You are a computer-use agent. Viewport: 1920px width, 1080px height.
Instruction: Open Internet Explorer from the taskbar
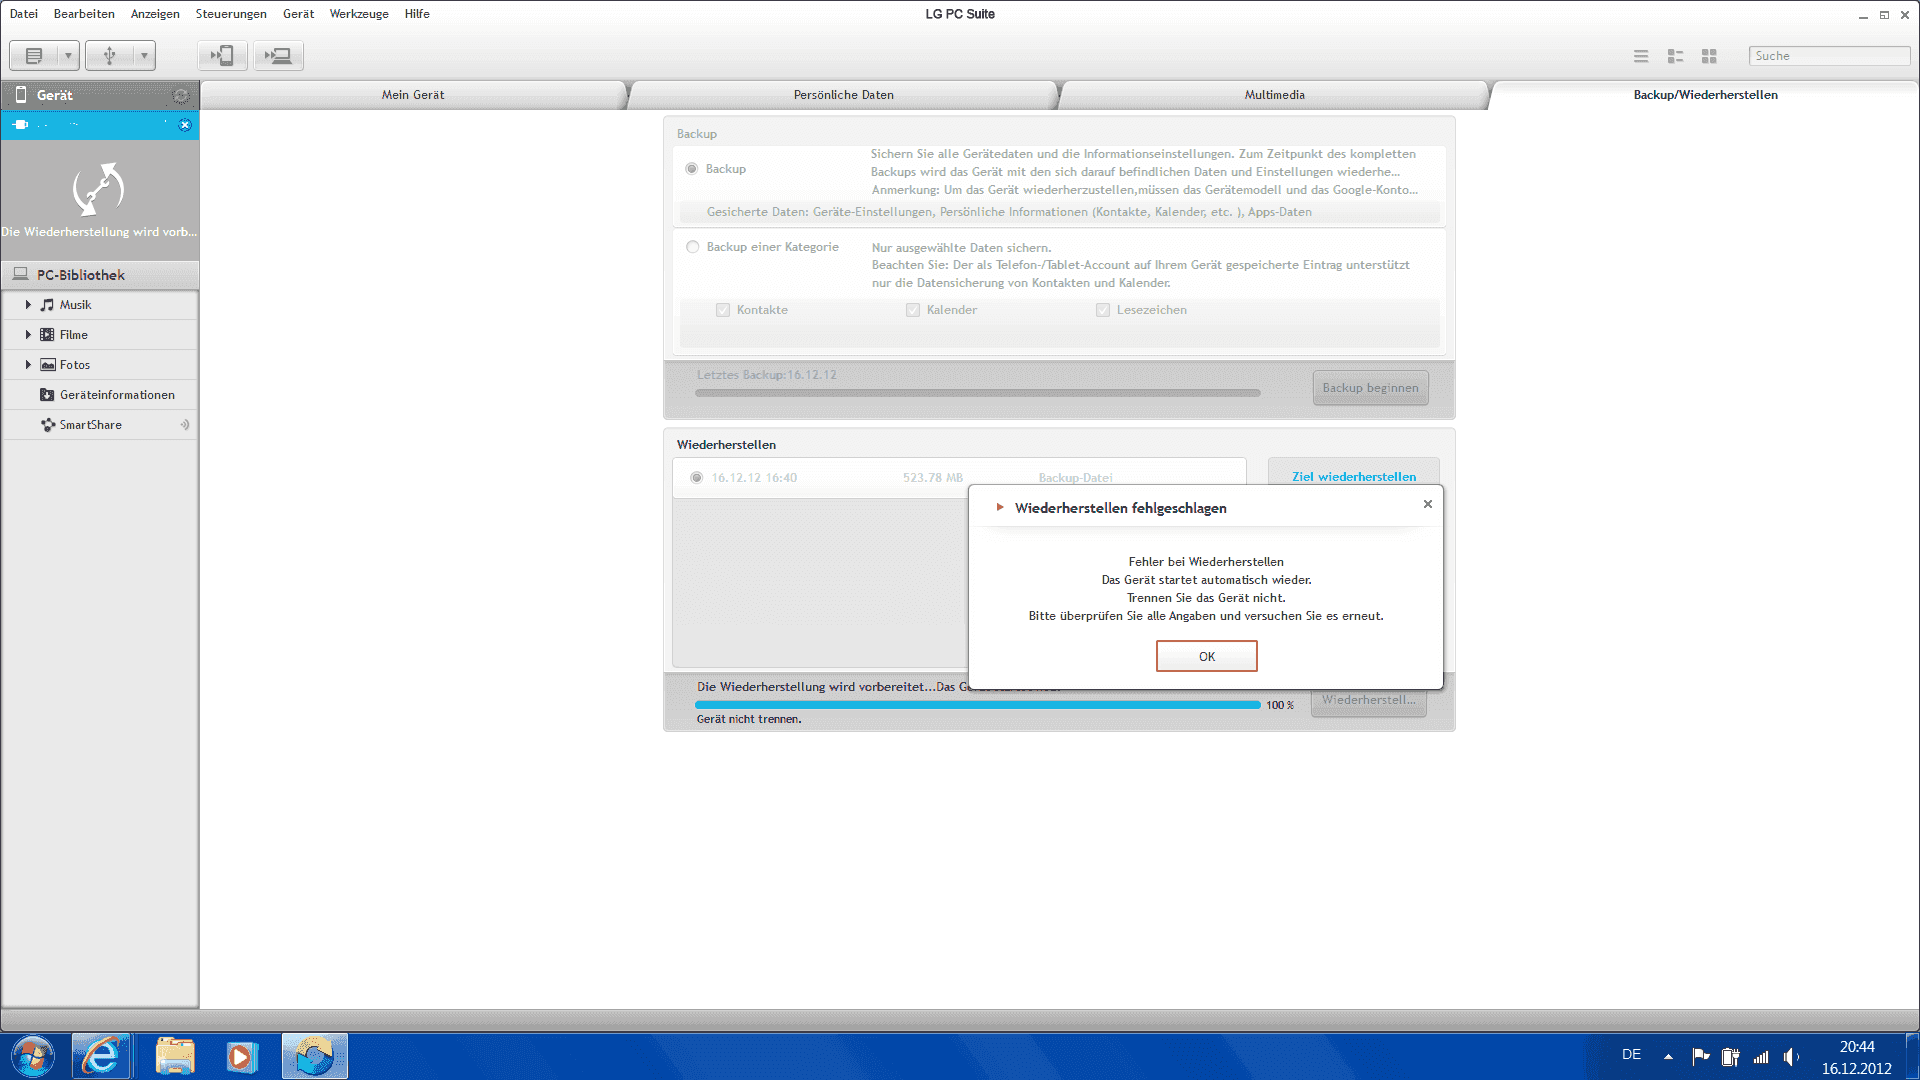(x=101, y=1057)
